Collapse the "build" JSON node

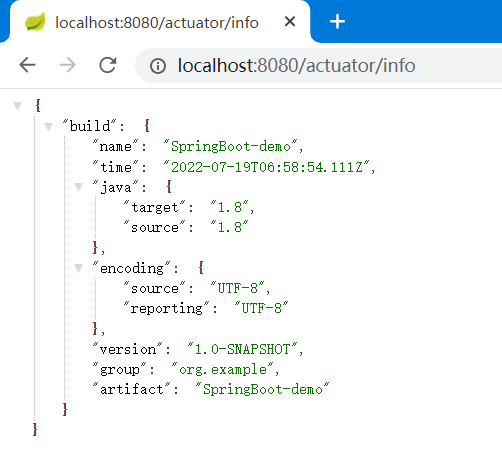49,127
